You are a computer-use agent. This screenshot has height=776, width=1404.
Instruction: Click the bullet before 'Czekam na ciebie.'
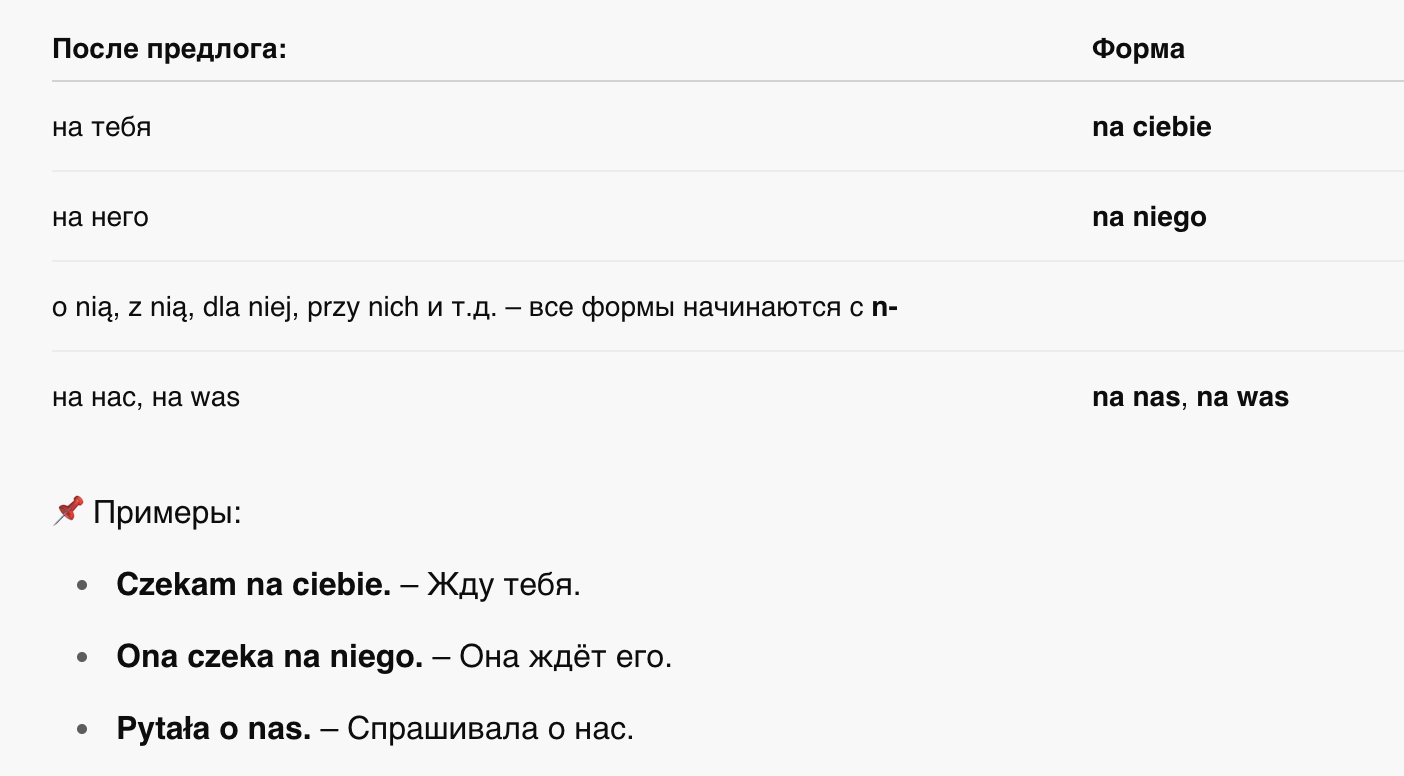(83, 586)
